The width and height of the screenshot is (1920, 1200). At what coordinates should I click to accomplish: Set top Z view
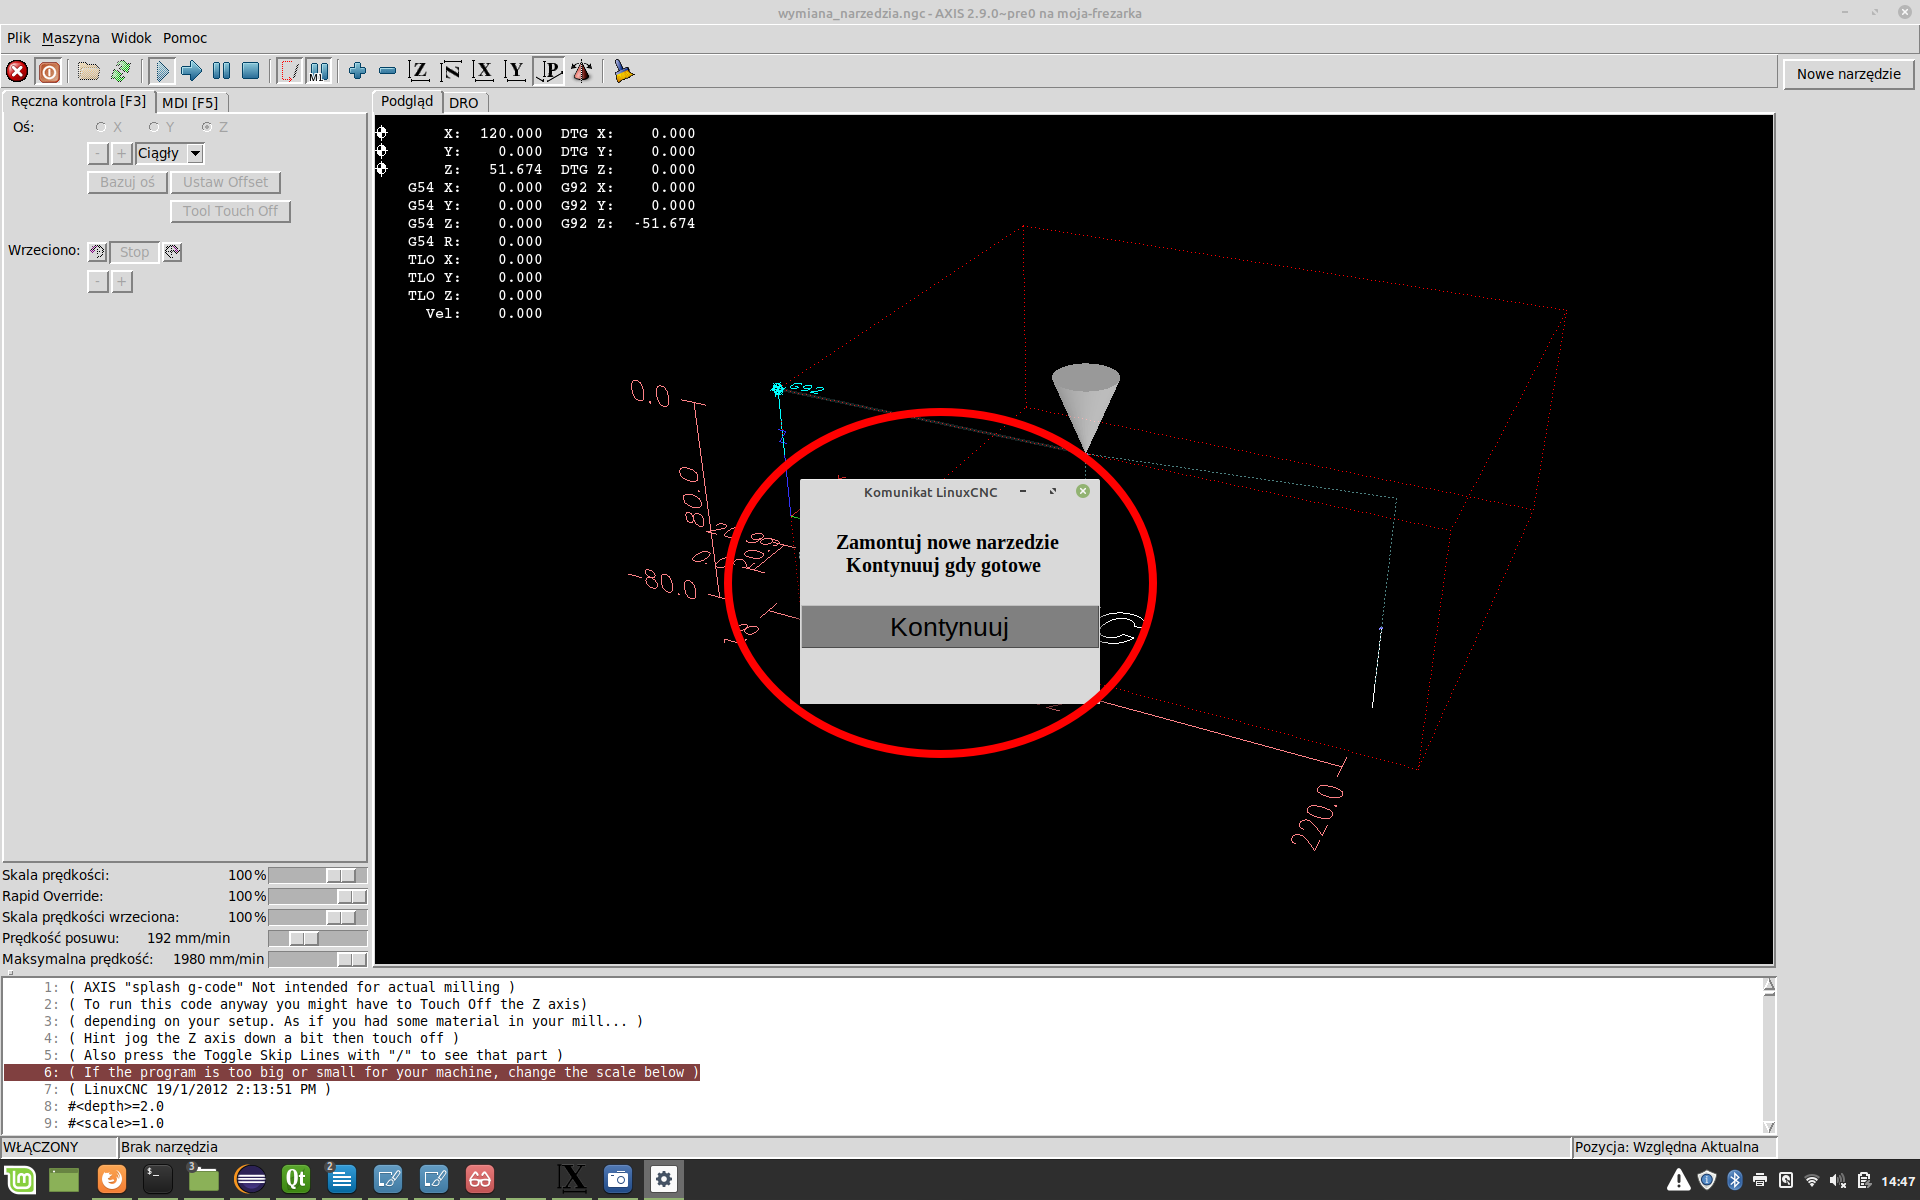click(x=419, y=71)
